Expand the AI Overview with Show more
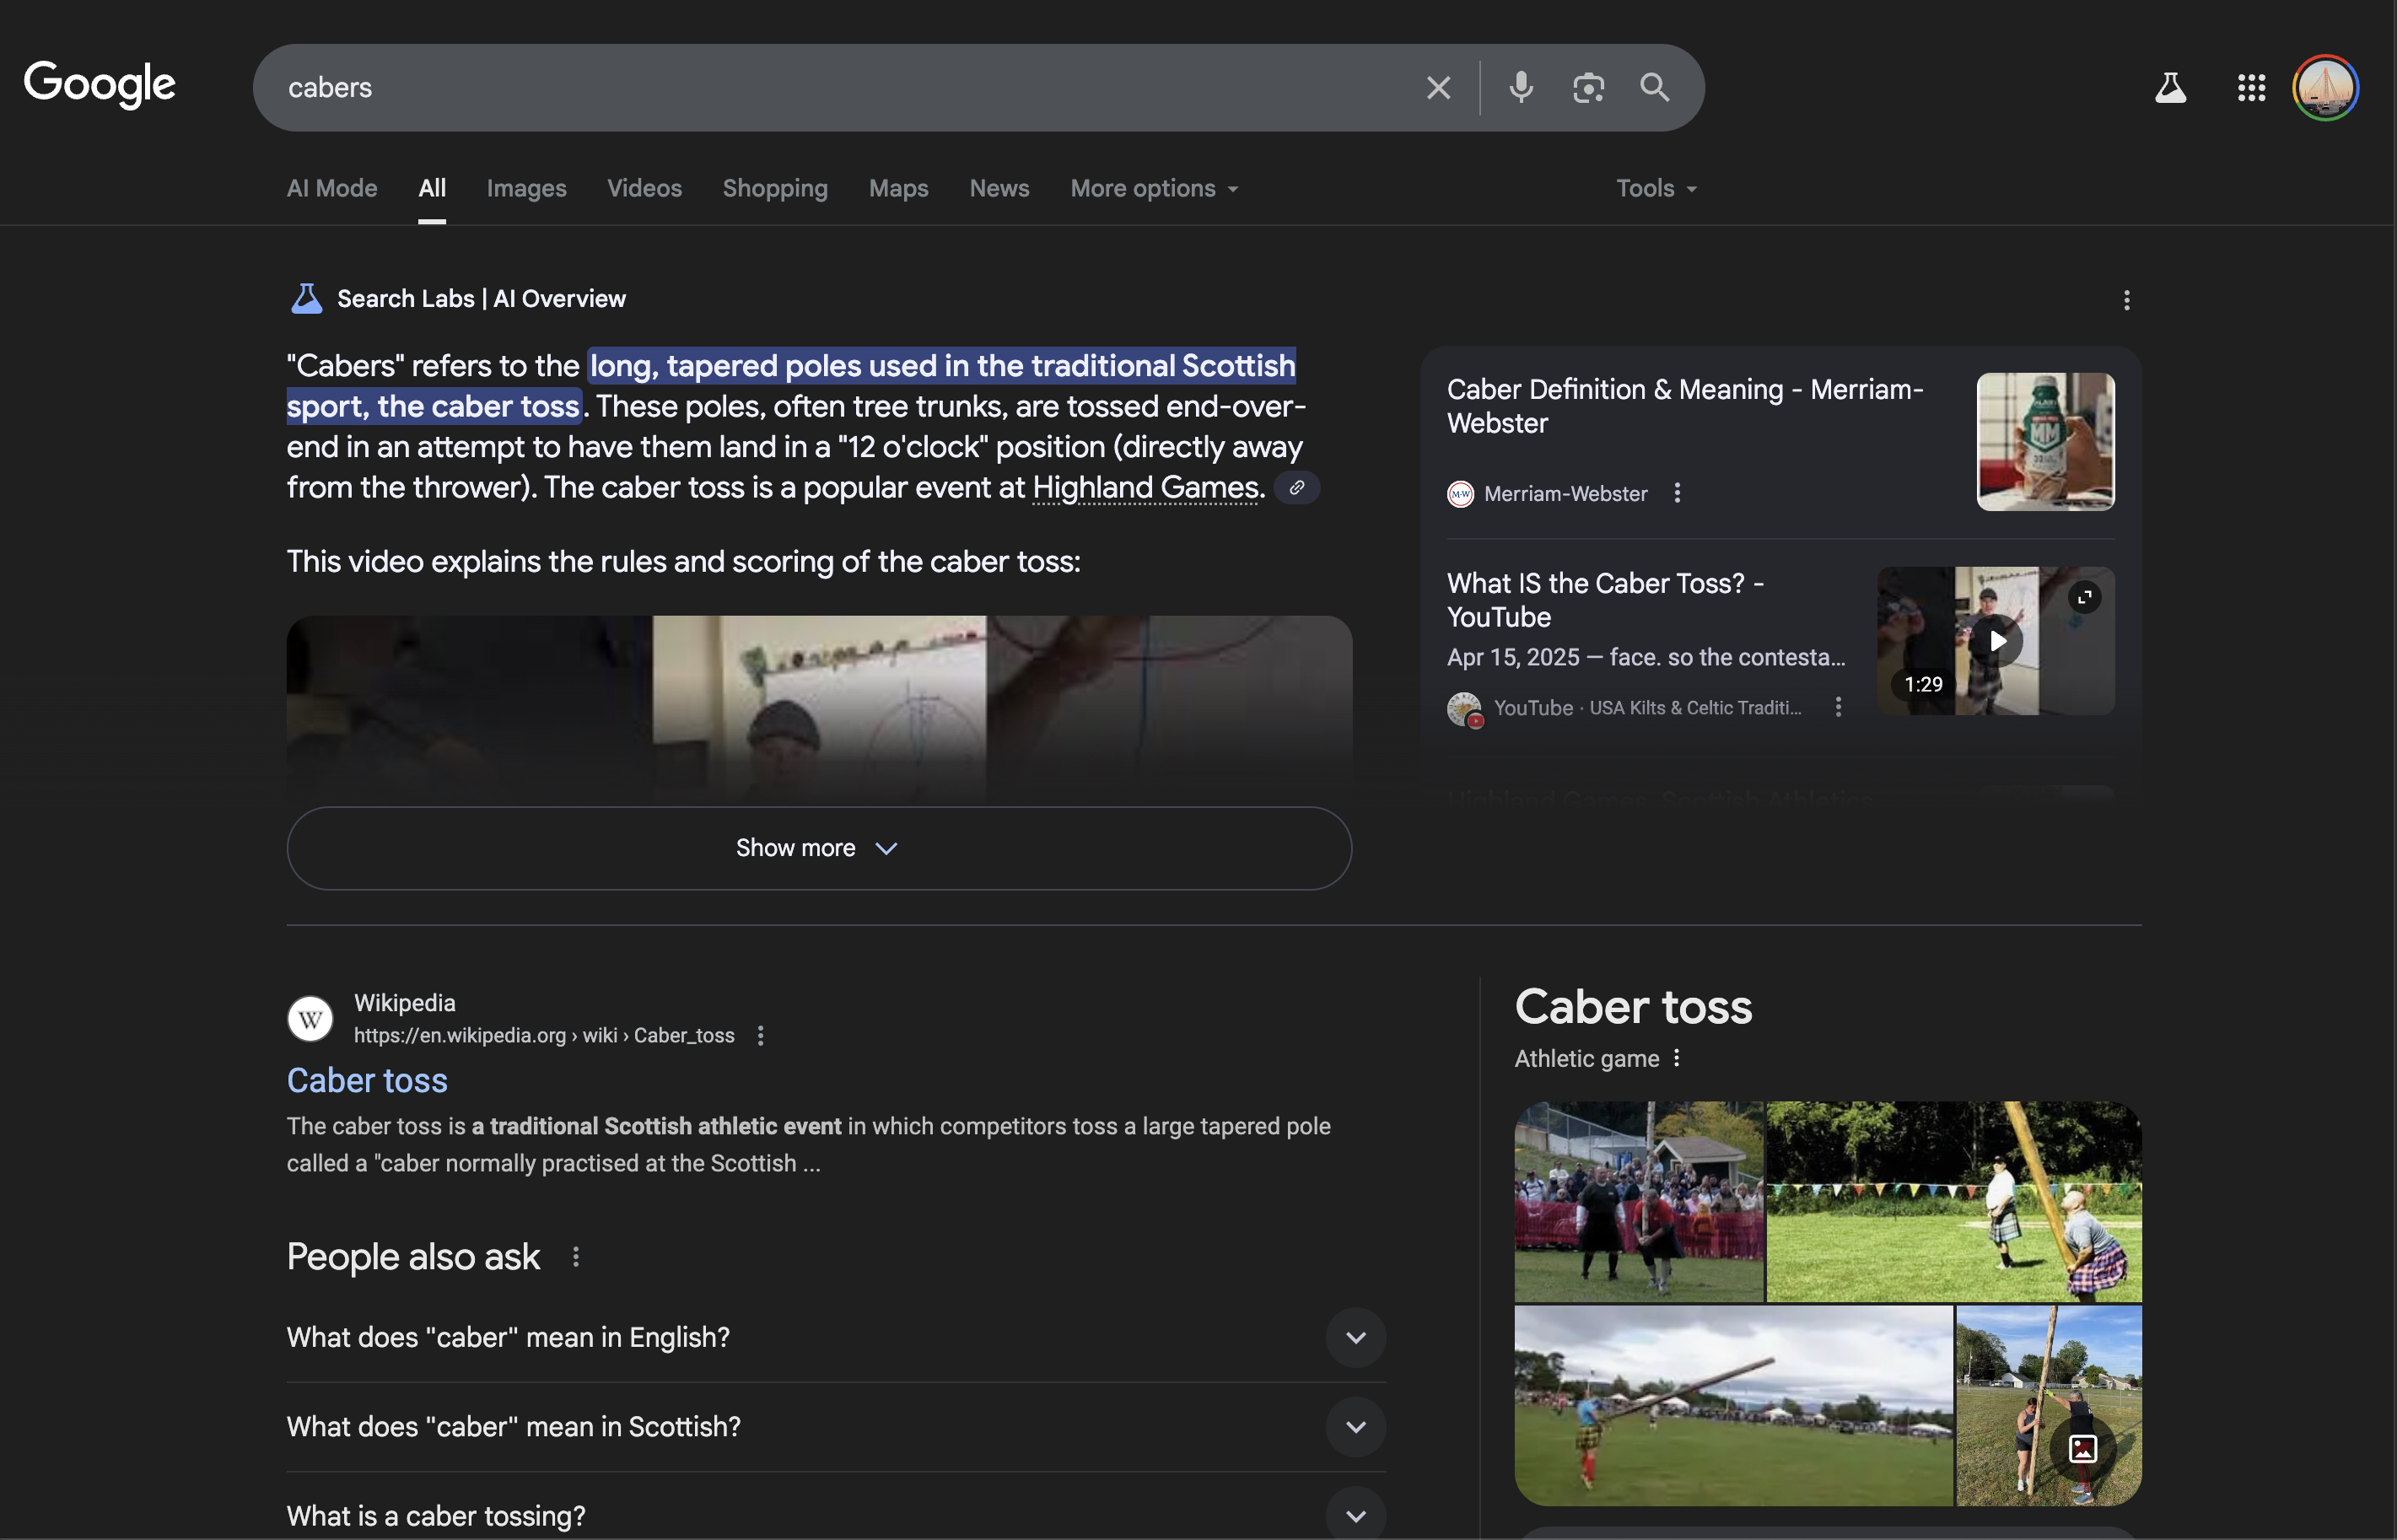Image resolution: width=2397 pixels, height=1540 pixels. (819, 848)
